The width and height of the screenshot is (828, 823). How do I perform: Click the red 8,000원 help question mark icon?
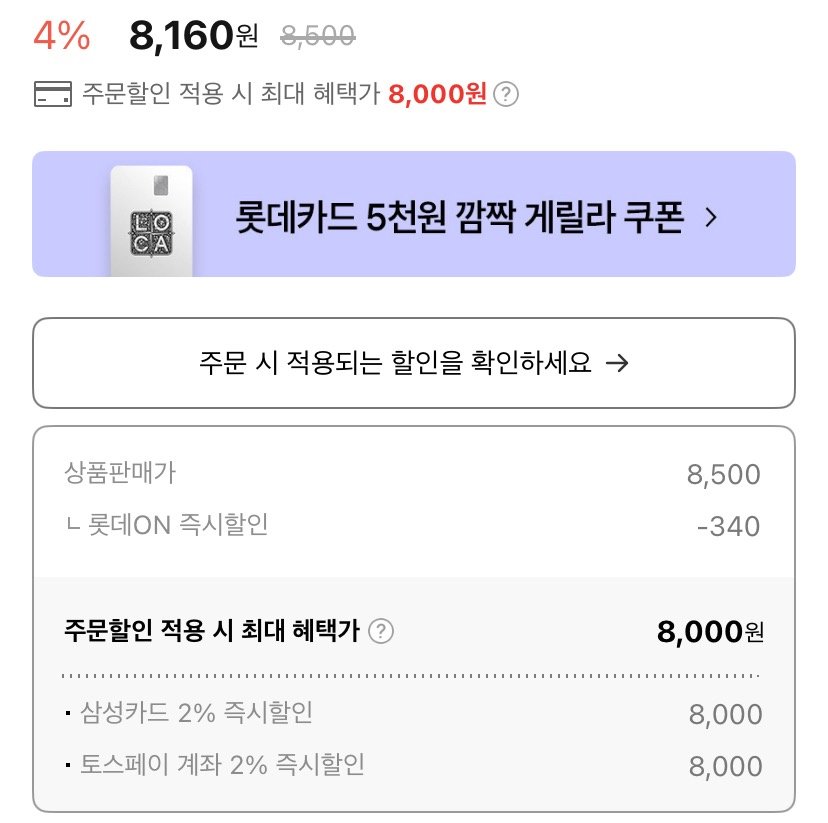point(508,95)
